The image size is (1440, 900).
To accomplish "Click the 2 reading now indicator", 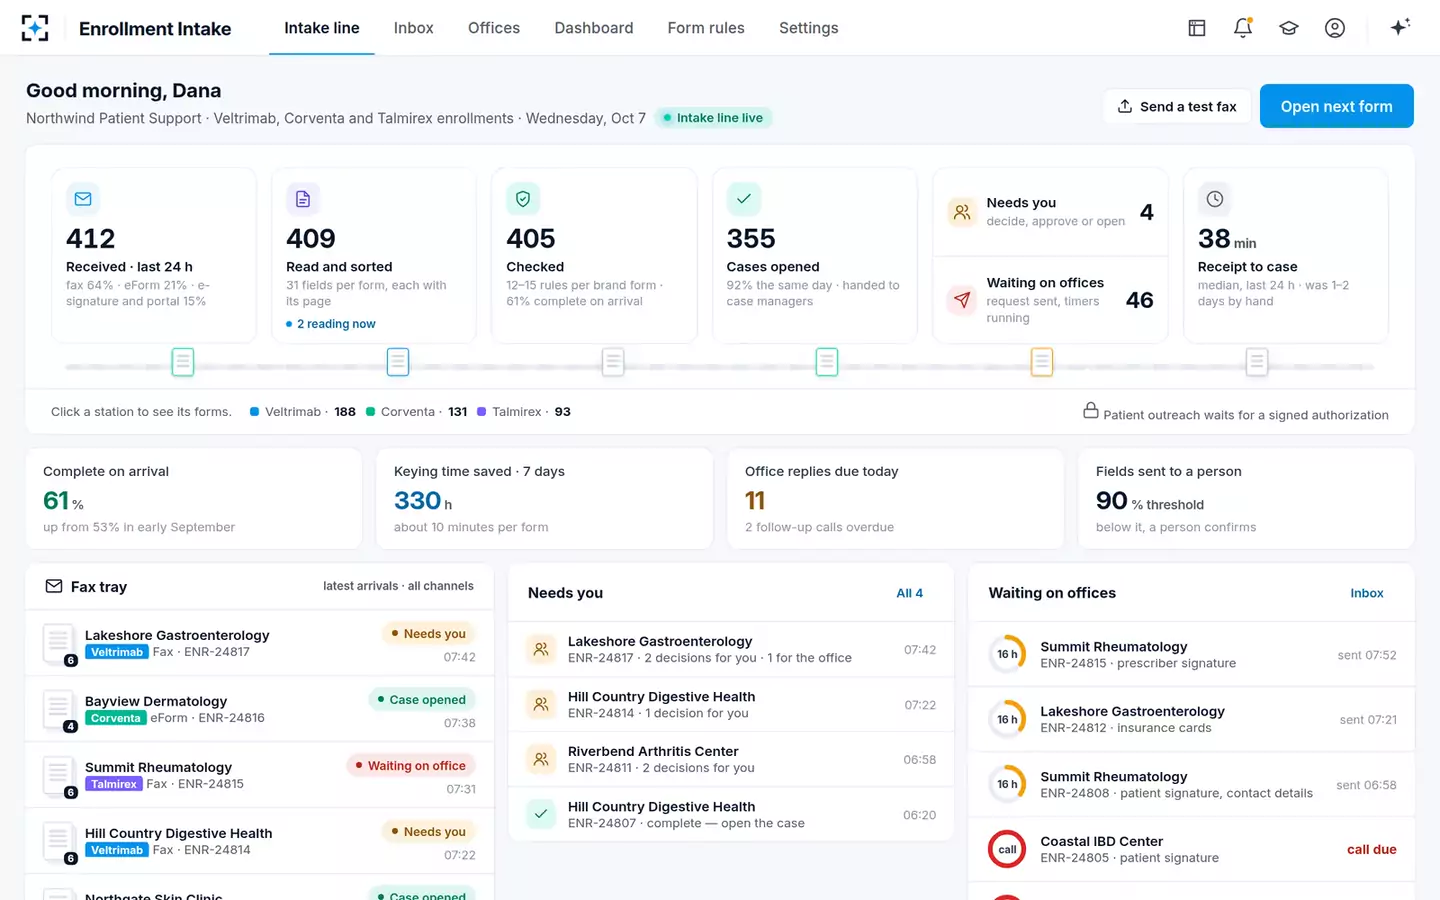I will [x=331, y=324].
